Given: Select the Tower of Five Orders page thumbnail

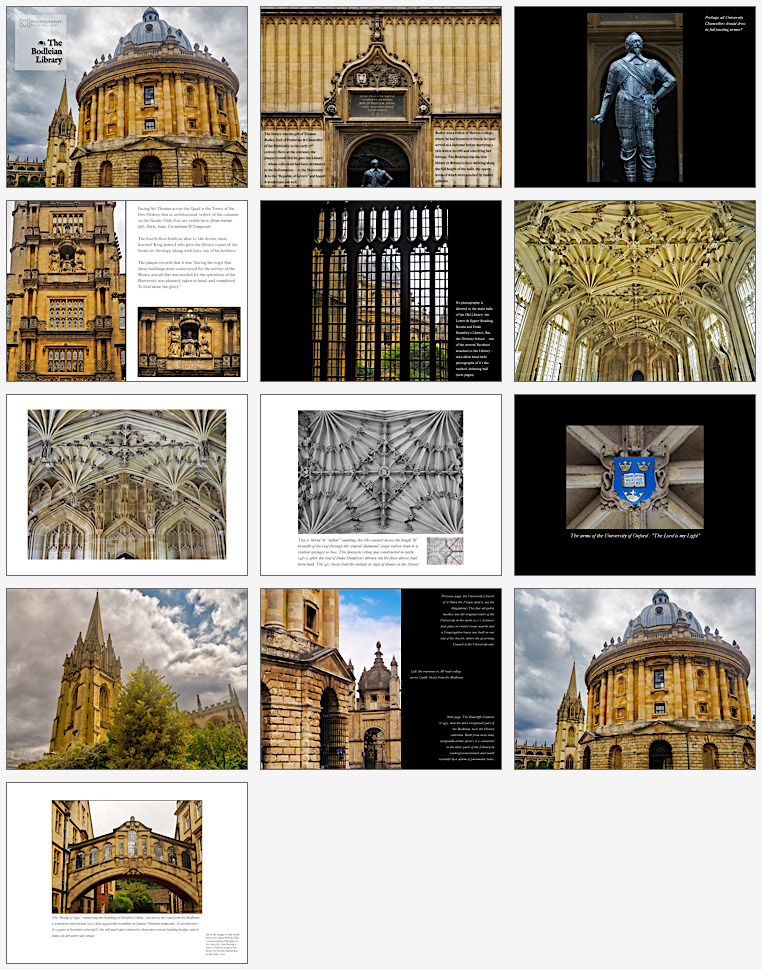Looking at the screenshot, I should click(x=127, y=291).
